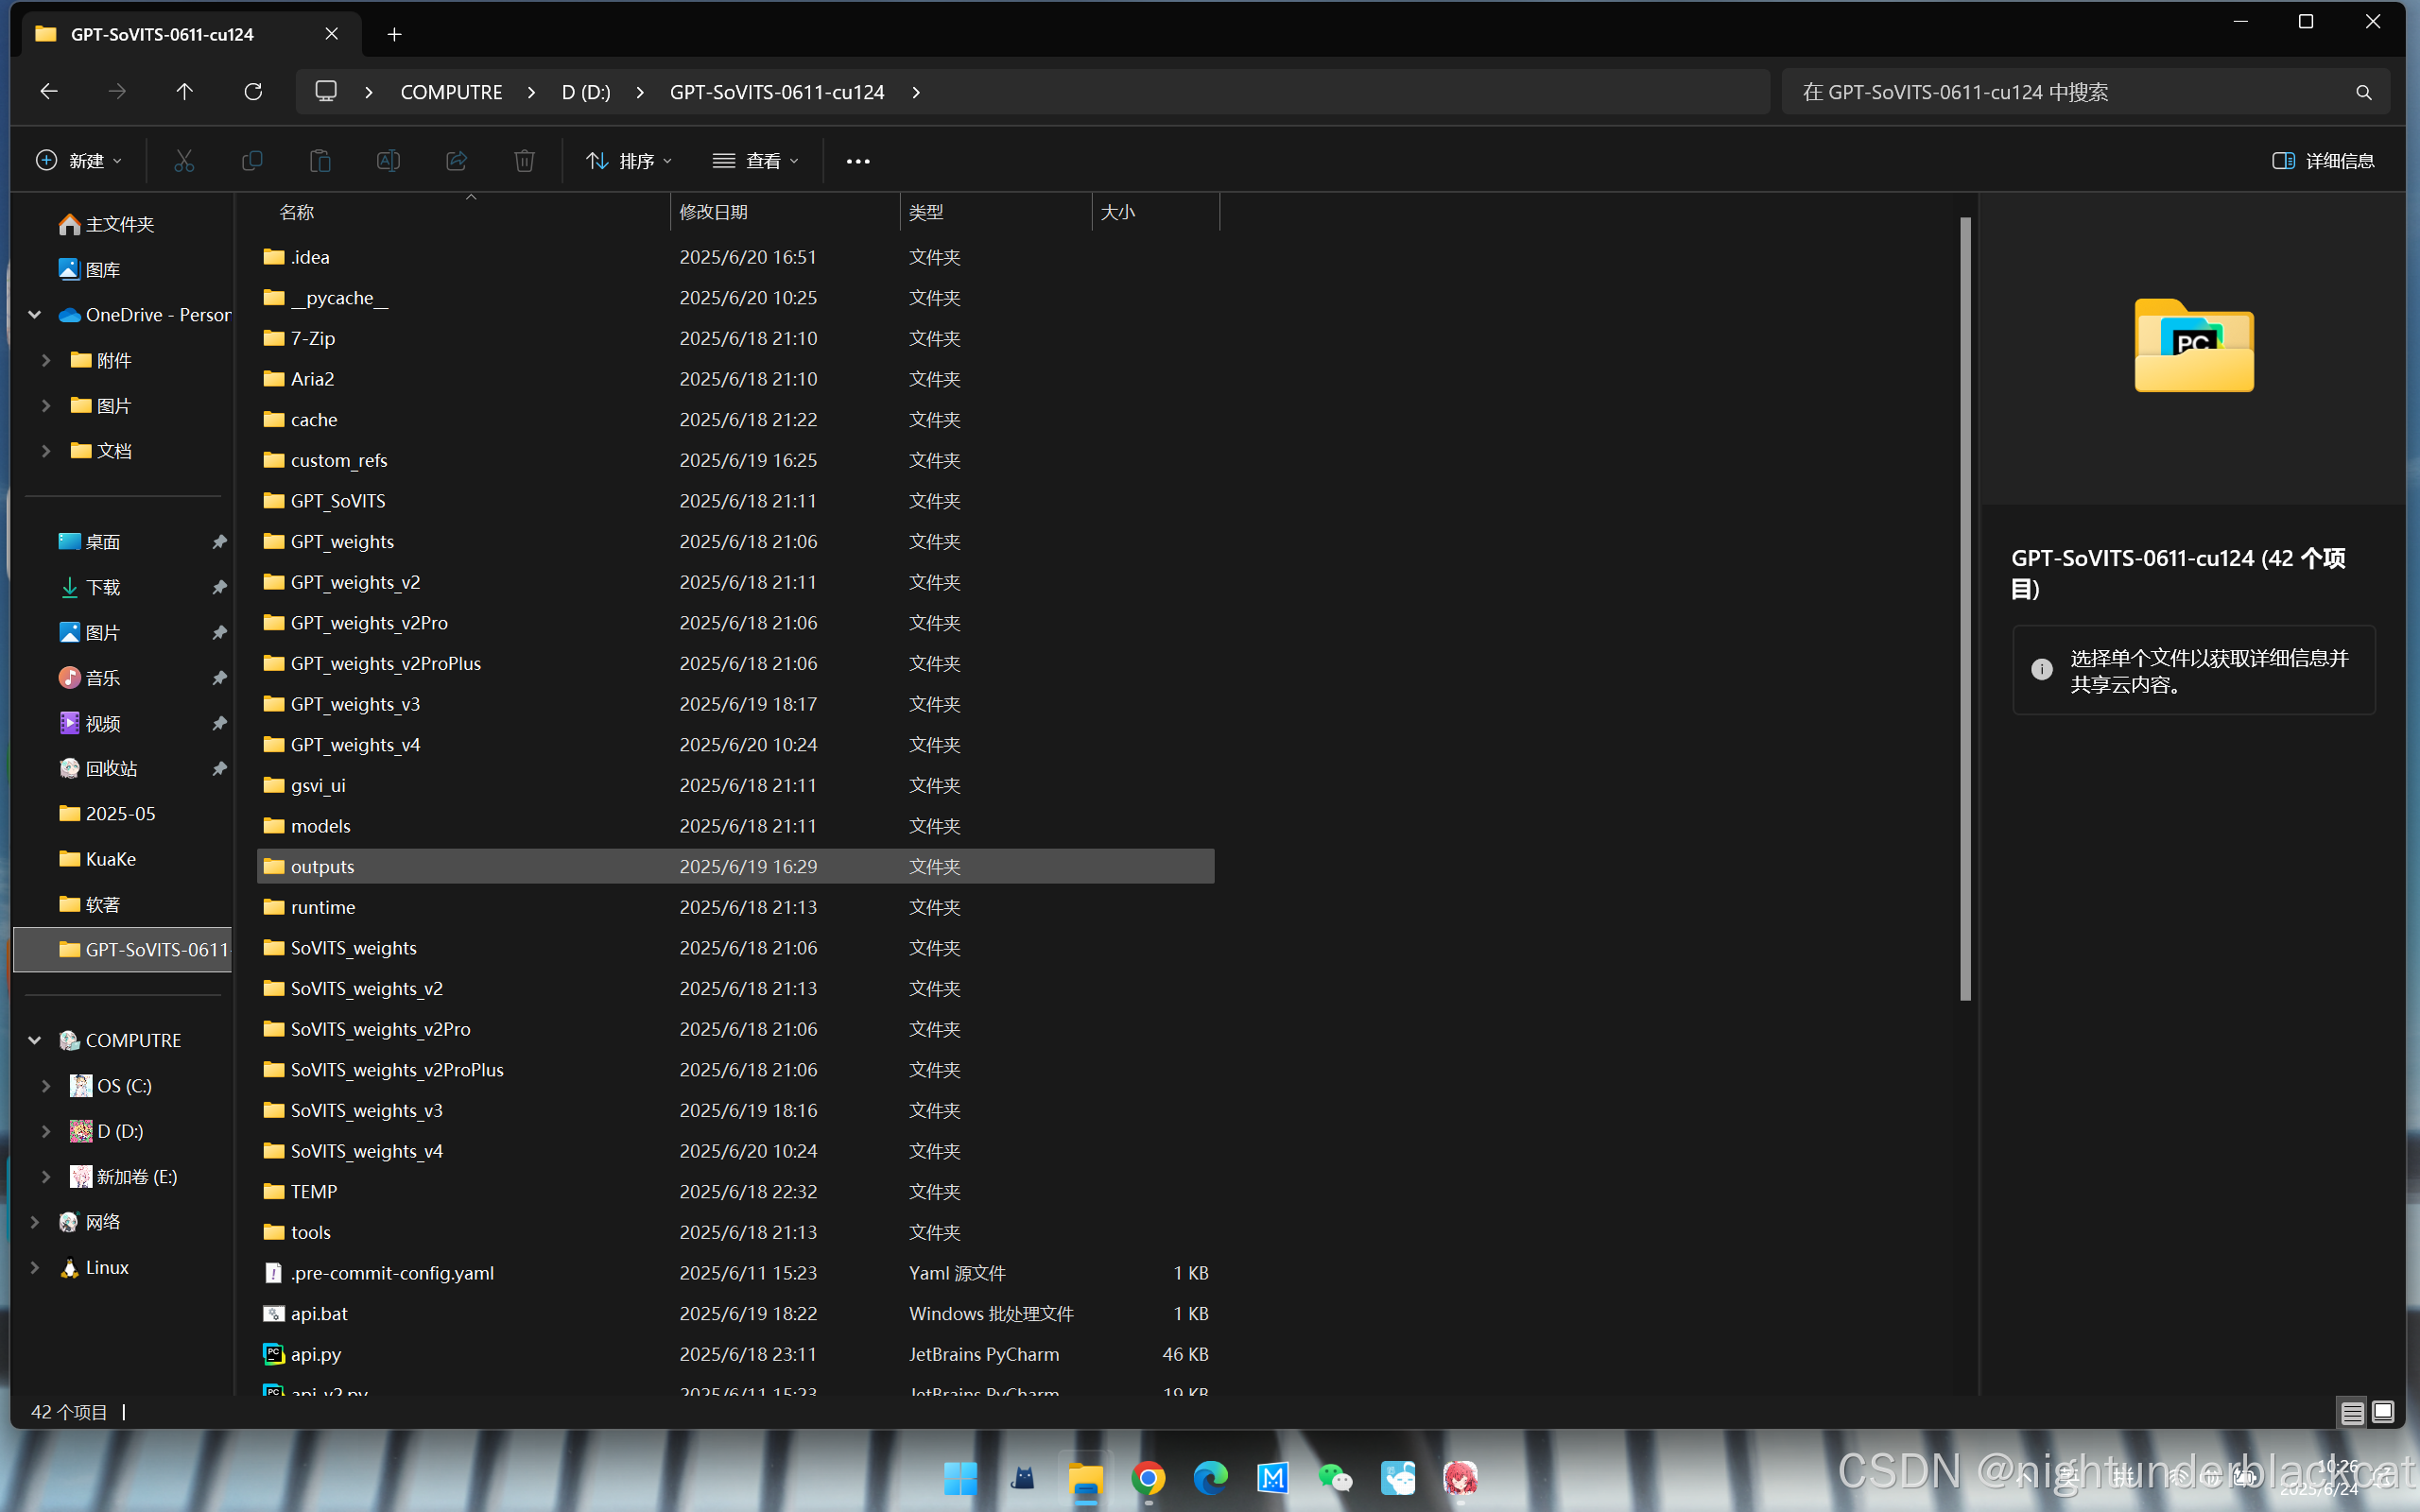Expand the 附件 folder node
The height and width of the screenshot is (1512, 2420).
(46, 360)
